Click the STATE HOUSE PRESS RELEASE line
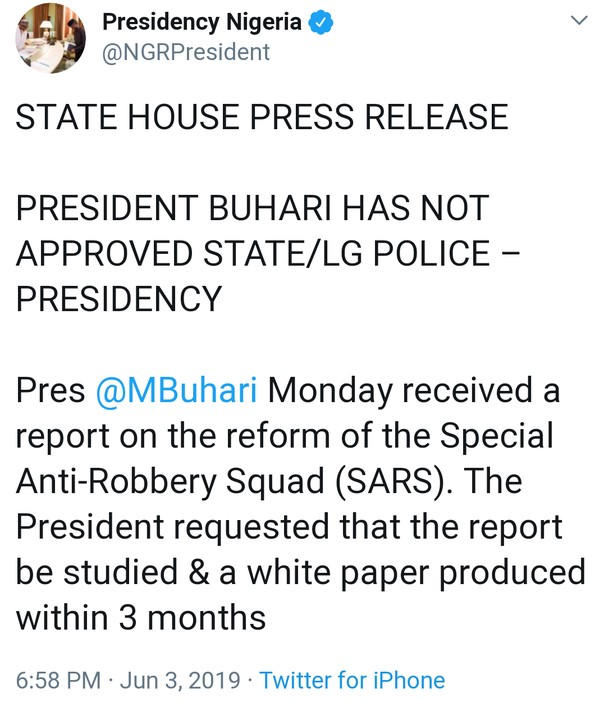This screenshot has height=720, width=604. coord(262,120)
